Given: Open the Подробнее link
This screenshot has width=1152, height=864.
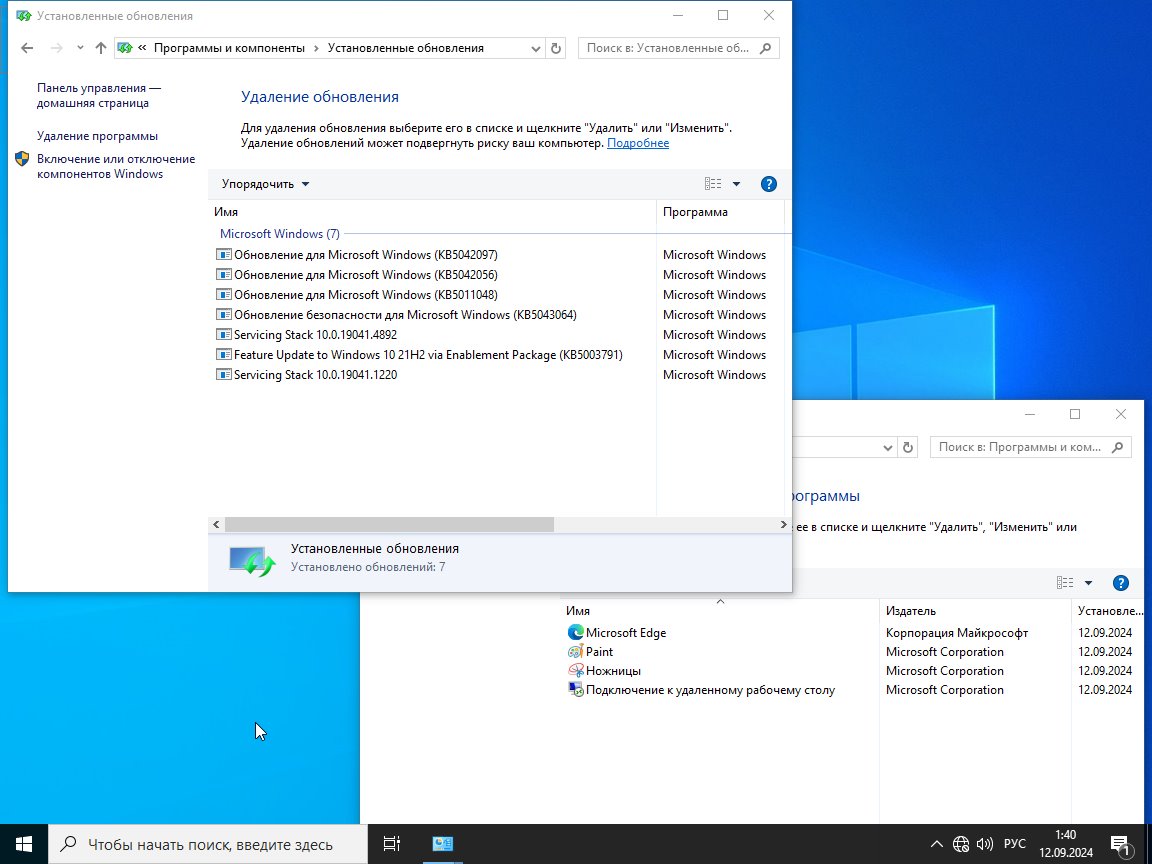Looking at the screenshot, I should (x=638, y=143).
